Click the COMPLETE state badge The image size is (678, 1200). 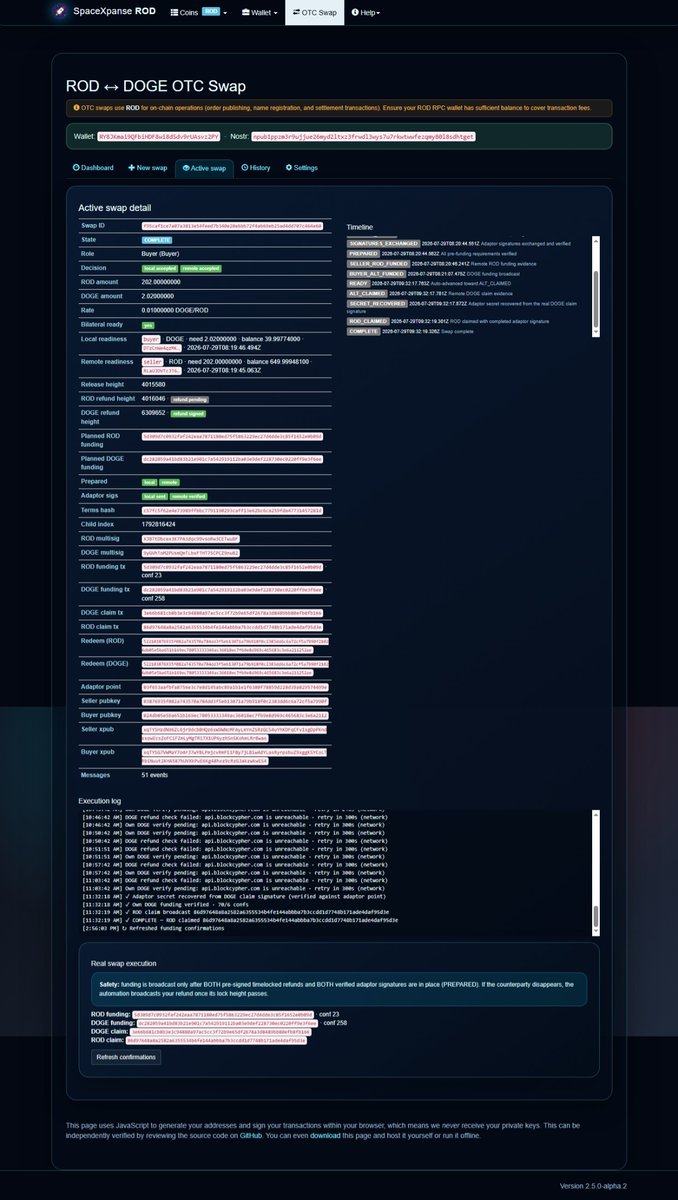[157, 240]
